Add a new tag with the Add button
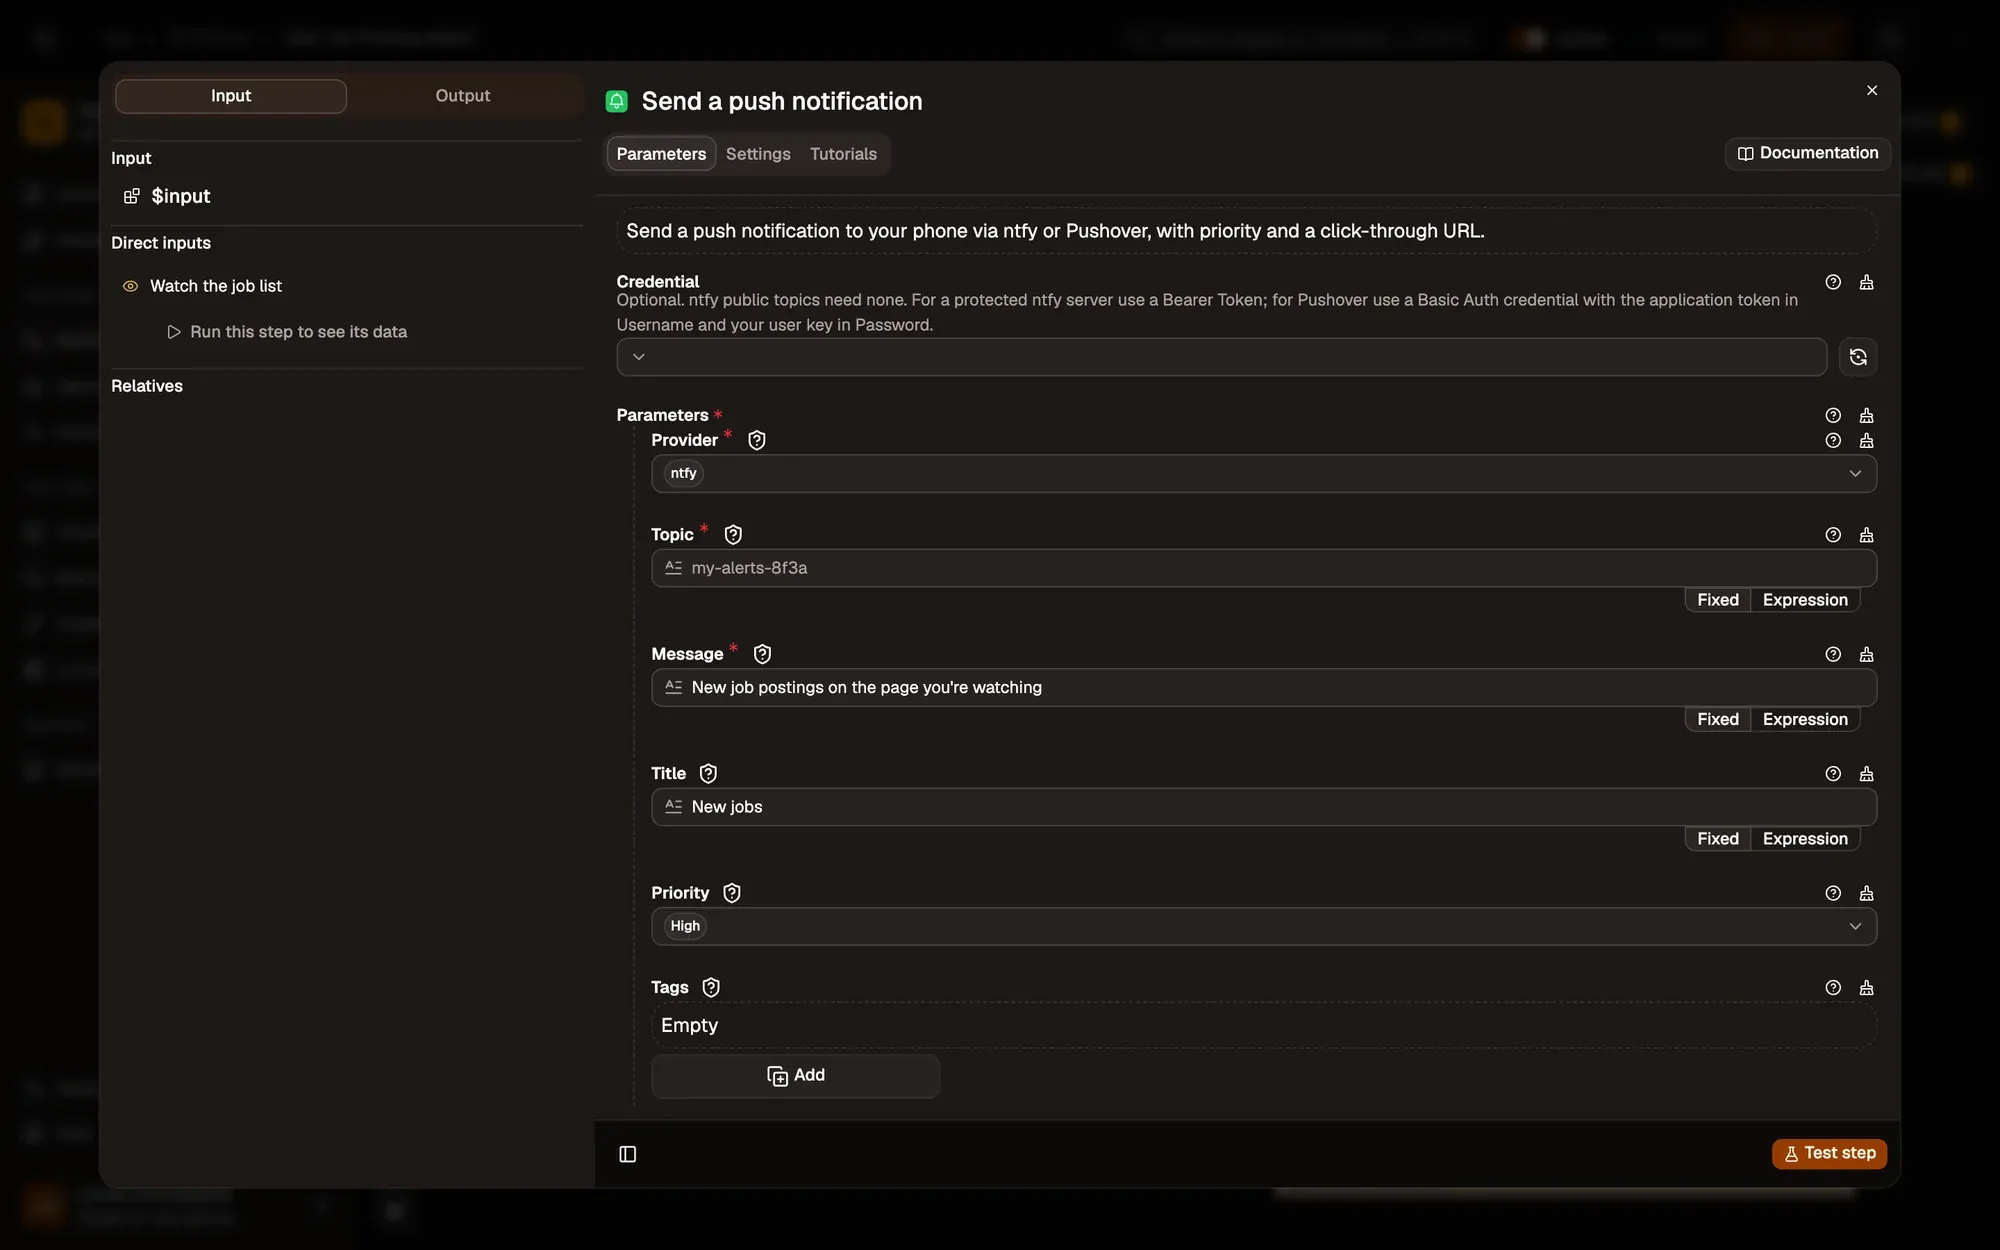Viewport: 2000px width, 1250px height. (795, 1075)
